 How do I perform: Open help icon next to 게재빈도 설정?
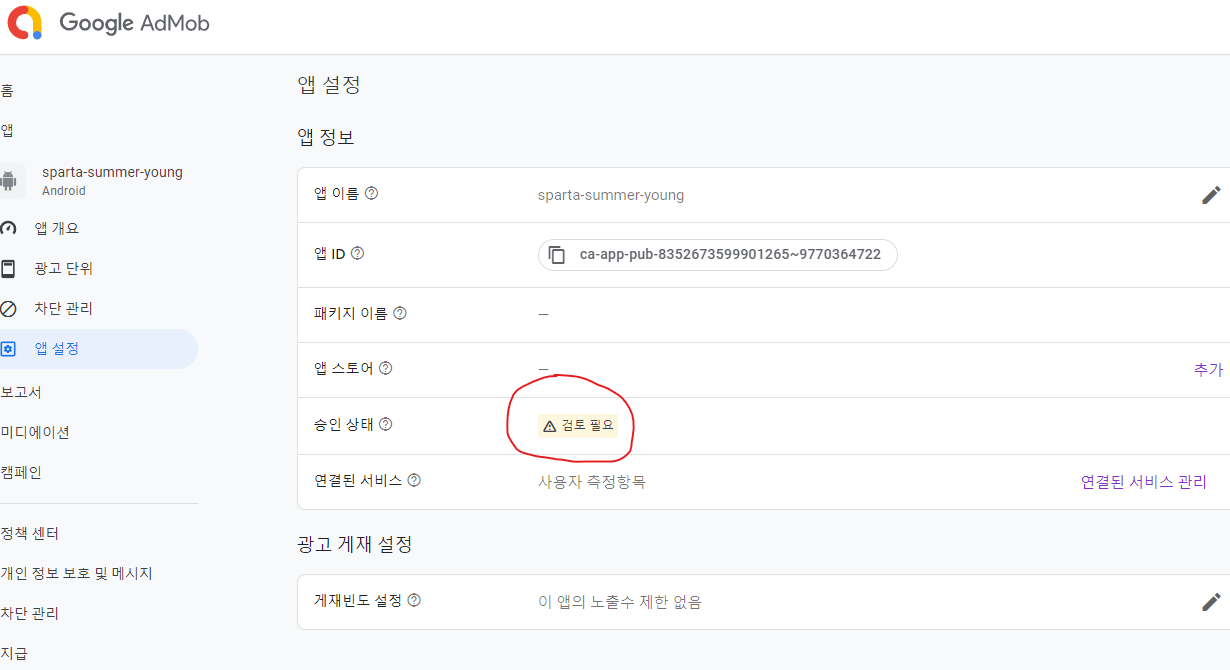414,600
